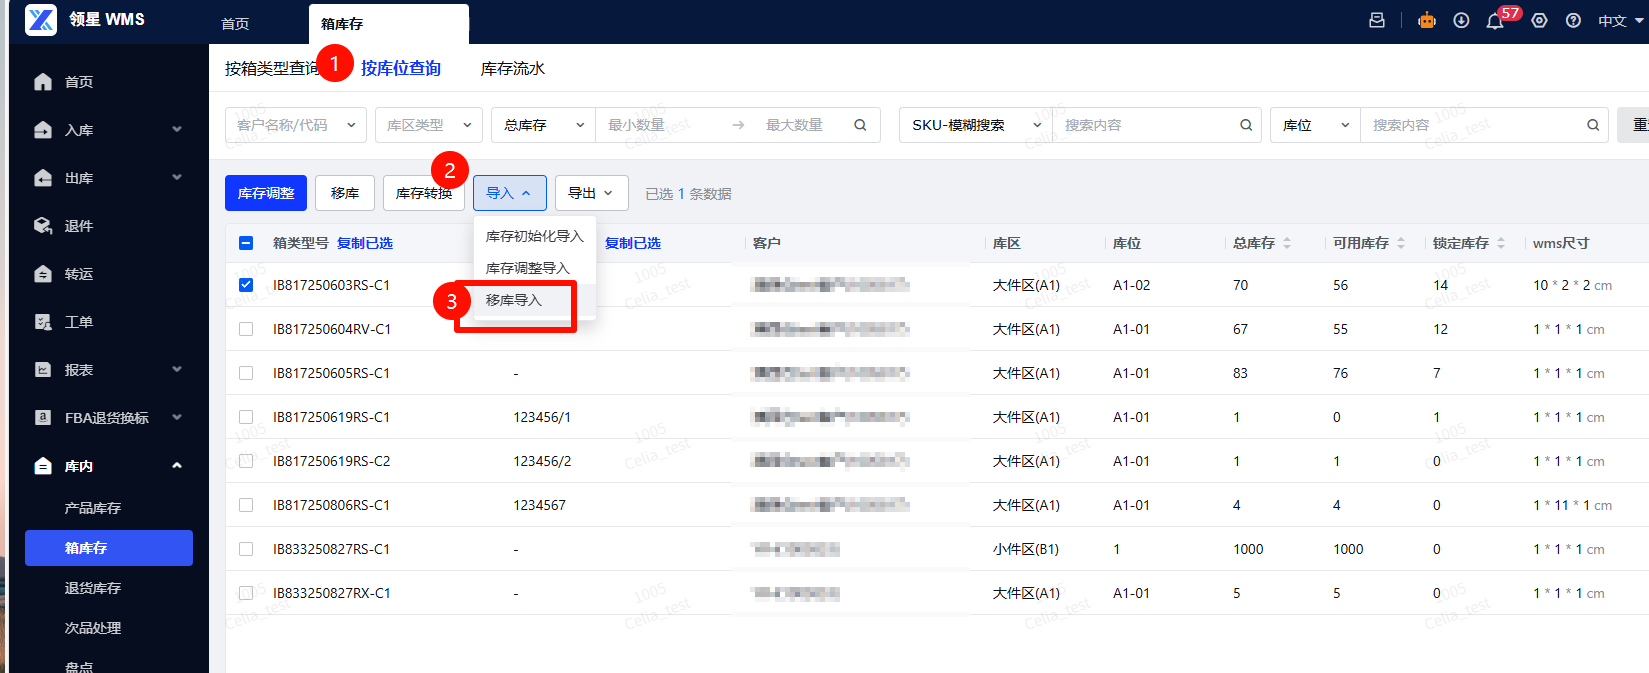Open notifications bell with 57 badge
The image size is (1649, 673).
tap(1495, 21)
